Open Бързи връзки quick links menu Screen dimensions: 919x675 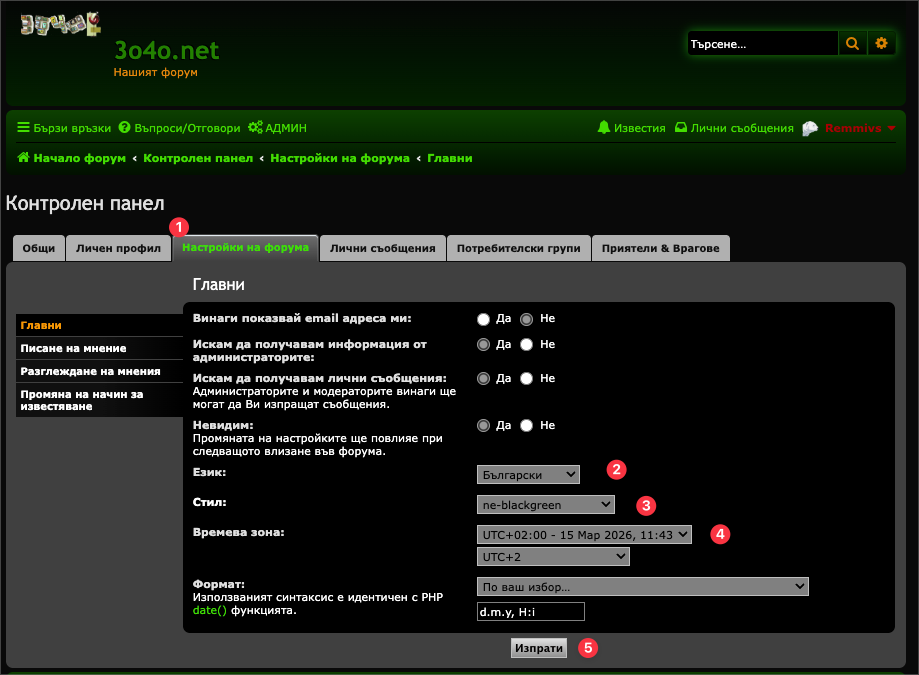click(x=64, y=128)
